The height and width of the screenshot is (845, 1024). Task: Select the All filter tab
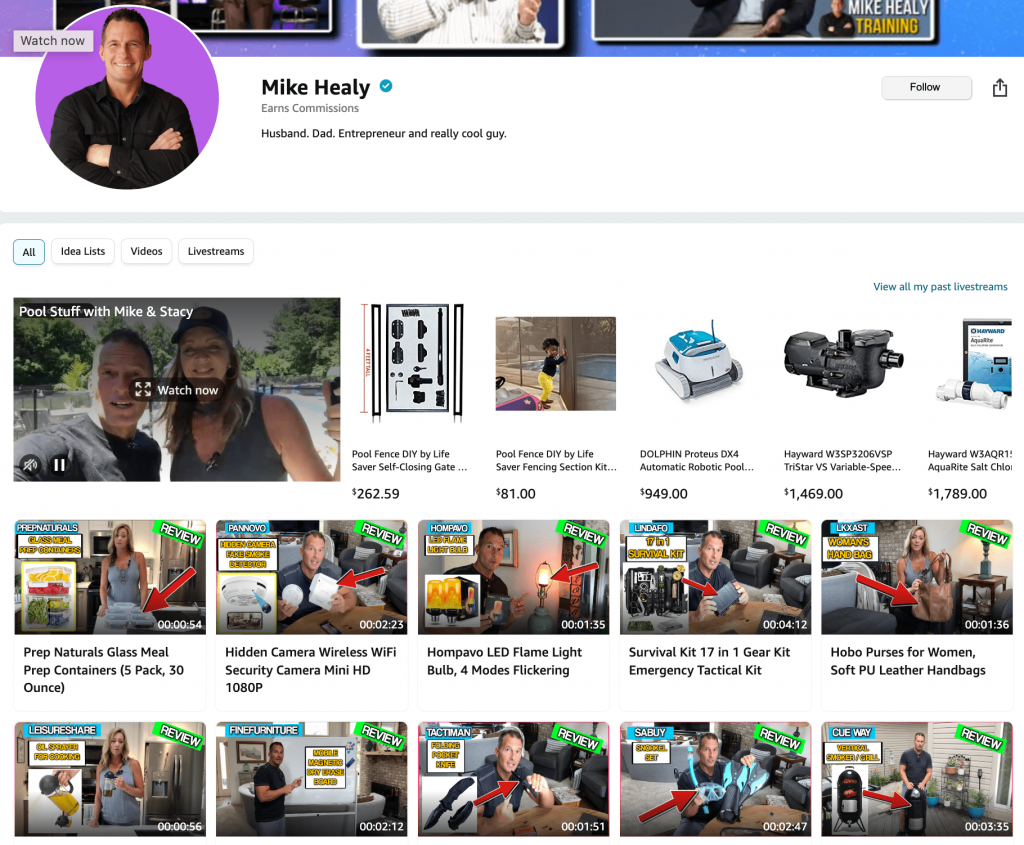click(x=28, y=251)
